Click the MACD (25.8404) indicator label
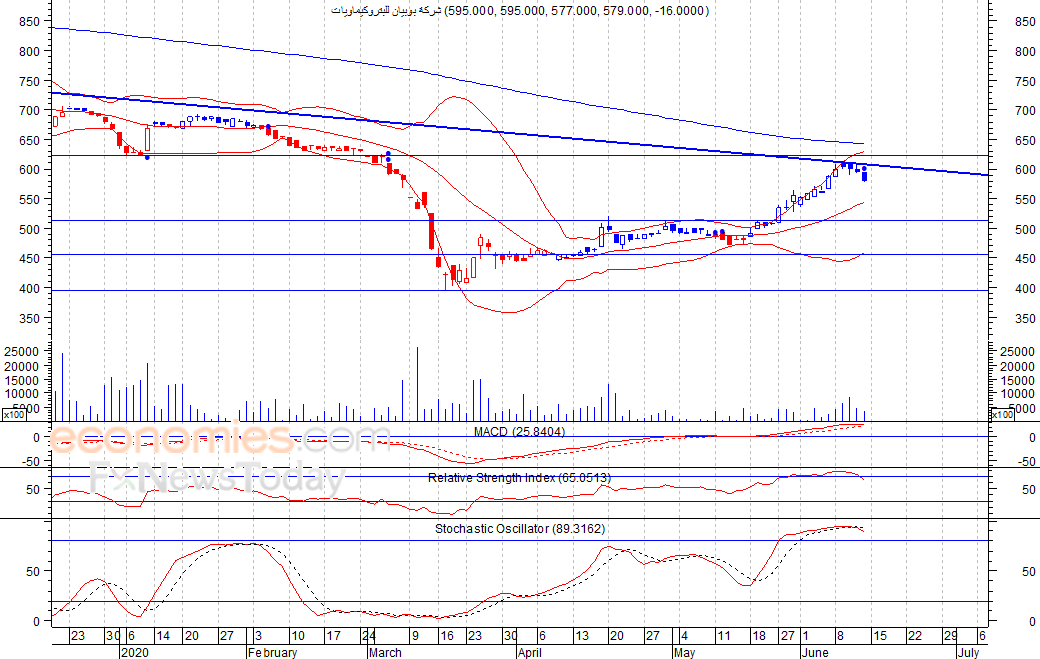This screenshot has width=1040, height=659. tap(519, 432)
